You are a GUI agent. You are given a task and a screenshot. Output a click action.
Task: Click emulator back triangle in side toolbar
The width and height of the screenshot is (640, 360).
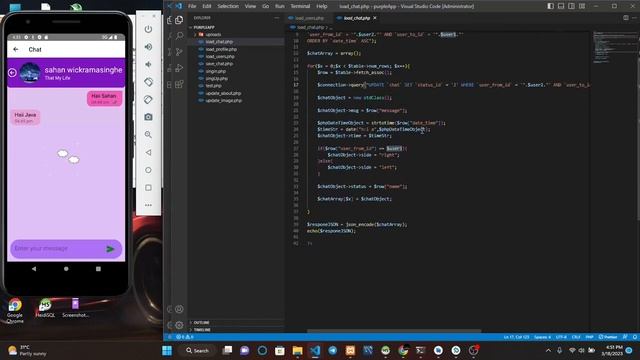point(148,152)
